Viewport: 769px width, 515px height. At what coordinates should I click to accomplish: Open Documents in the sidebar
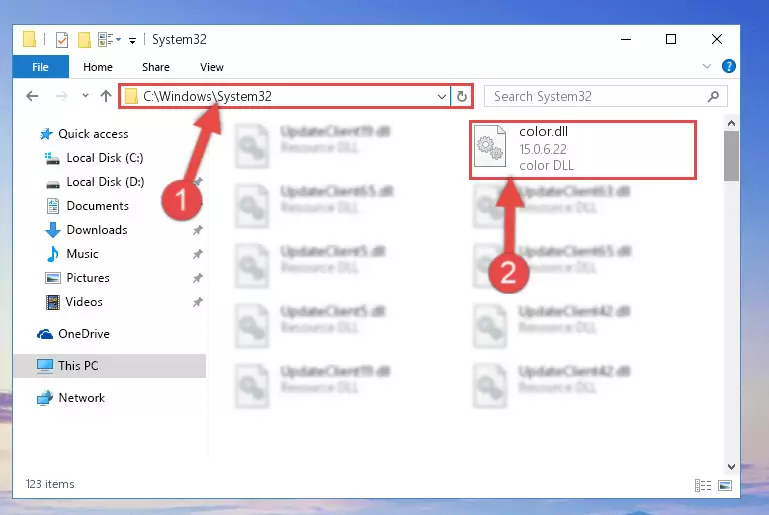(87, 206)
